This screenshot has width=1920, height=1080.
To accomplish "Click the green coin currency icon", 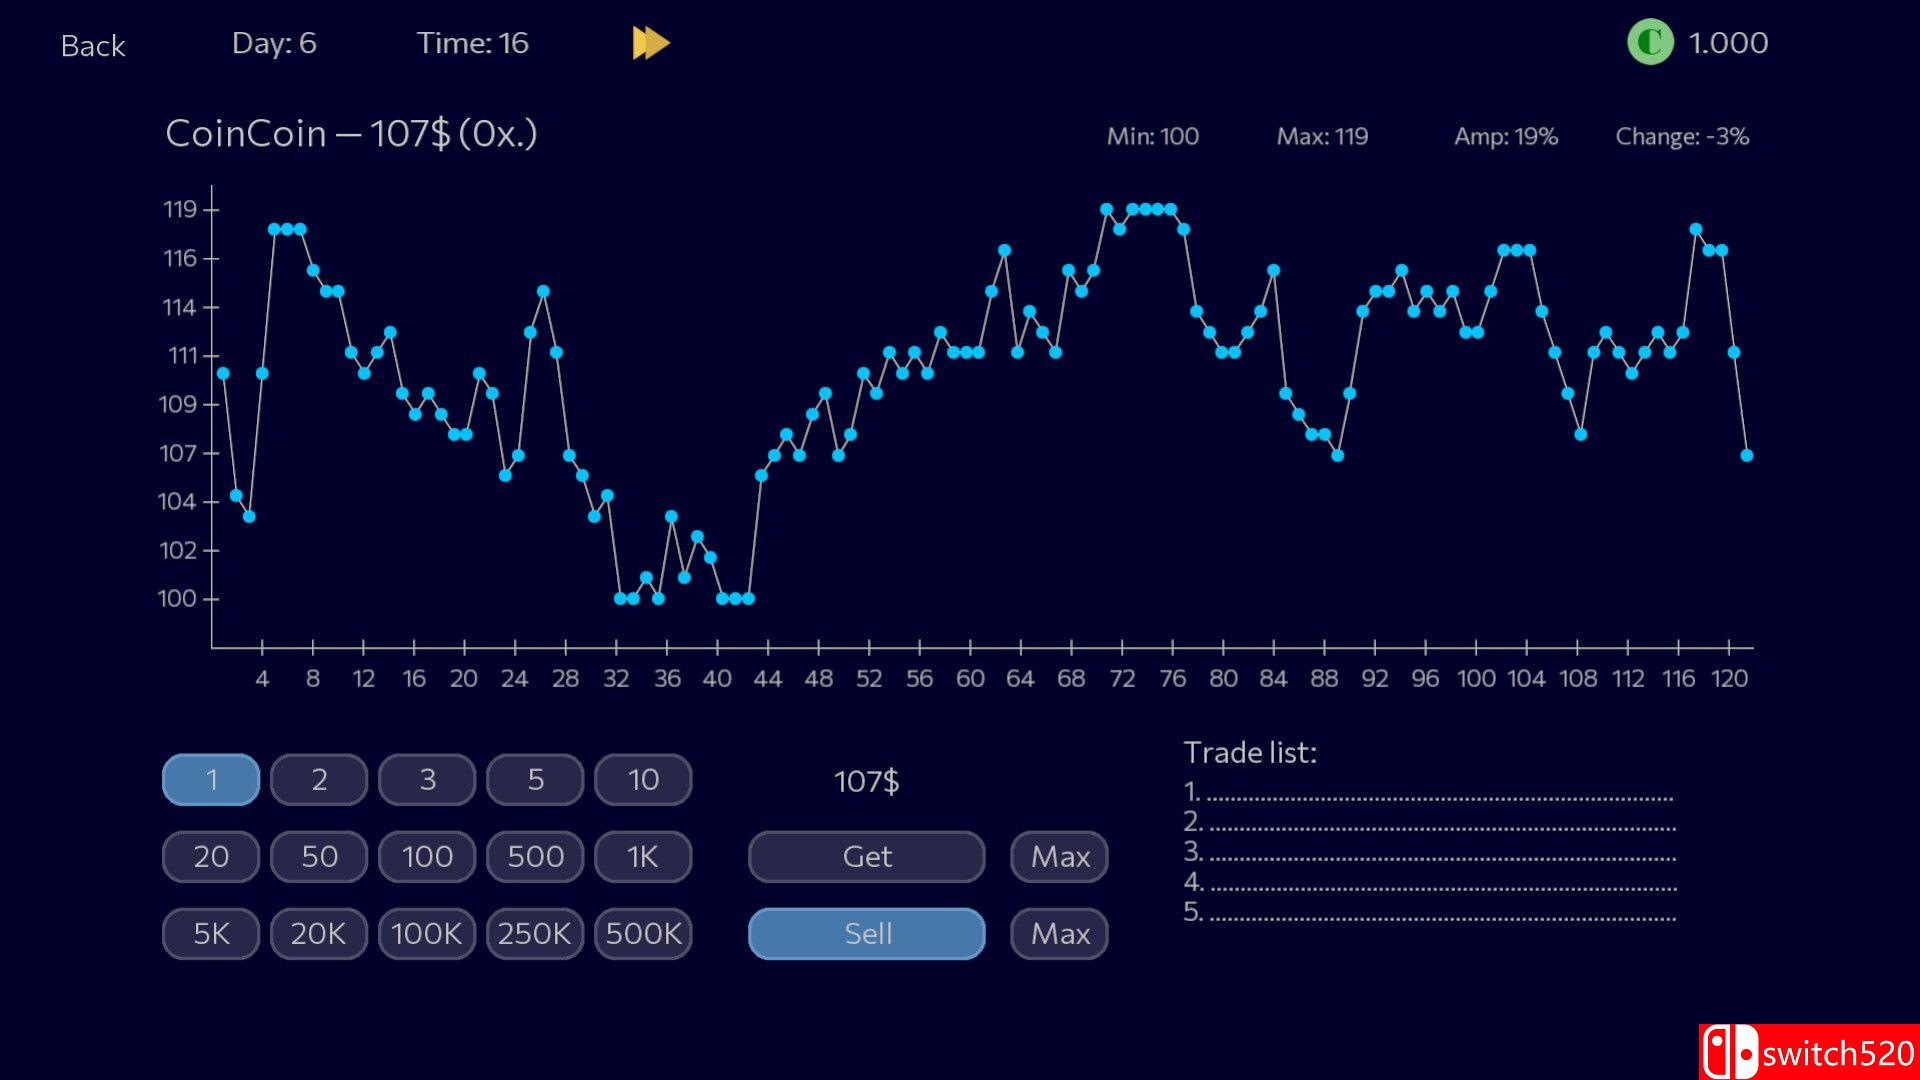I will [x=1650, y=43].
